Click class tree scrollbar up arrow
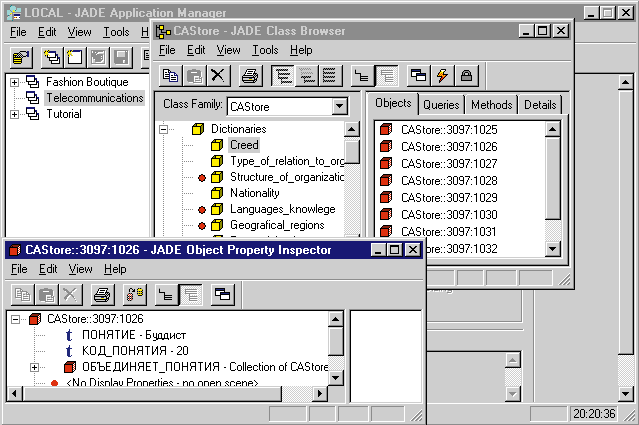Screen dimensions: 639x425 click(351, 130)
